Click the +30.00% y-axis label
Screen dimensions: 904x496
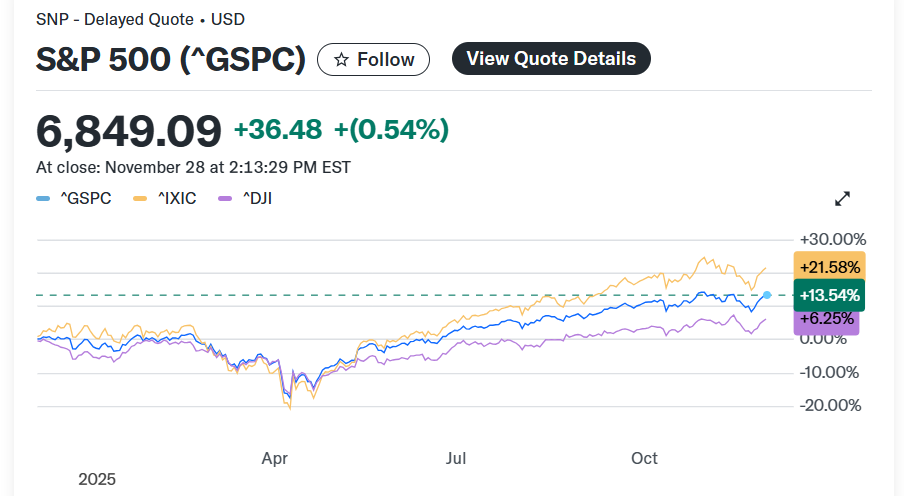833,240
